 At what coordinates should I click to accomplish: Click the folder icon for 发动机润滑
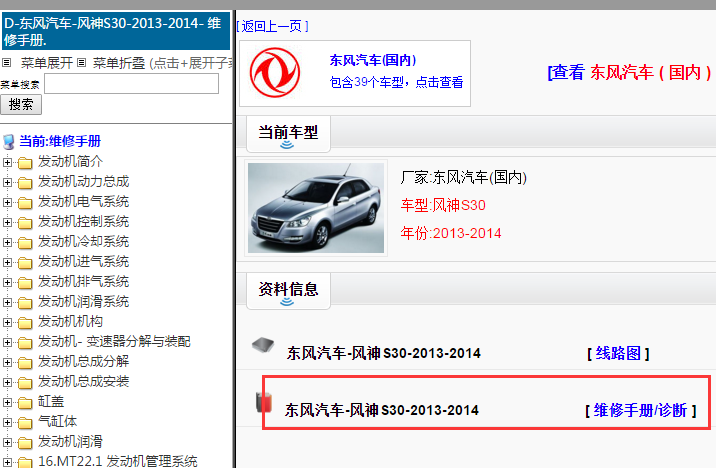tap(25, 443)
